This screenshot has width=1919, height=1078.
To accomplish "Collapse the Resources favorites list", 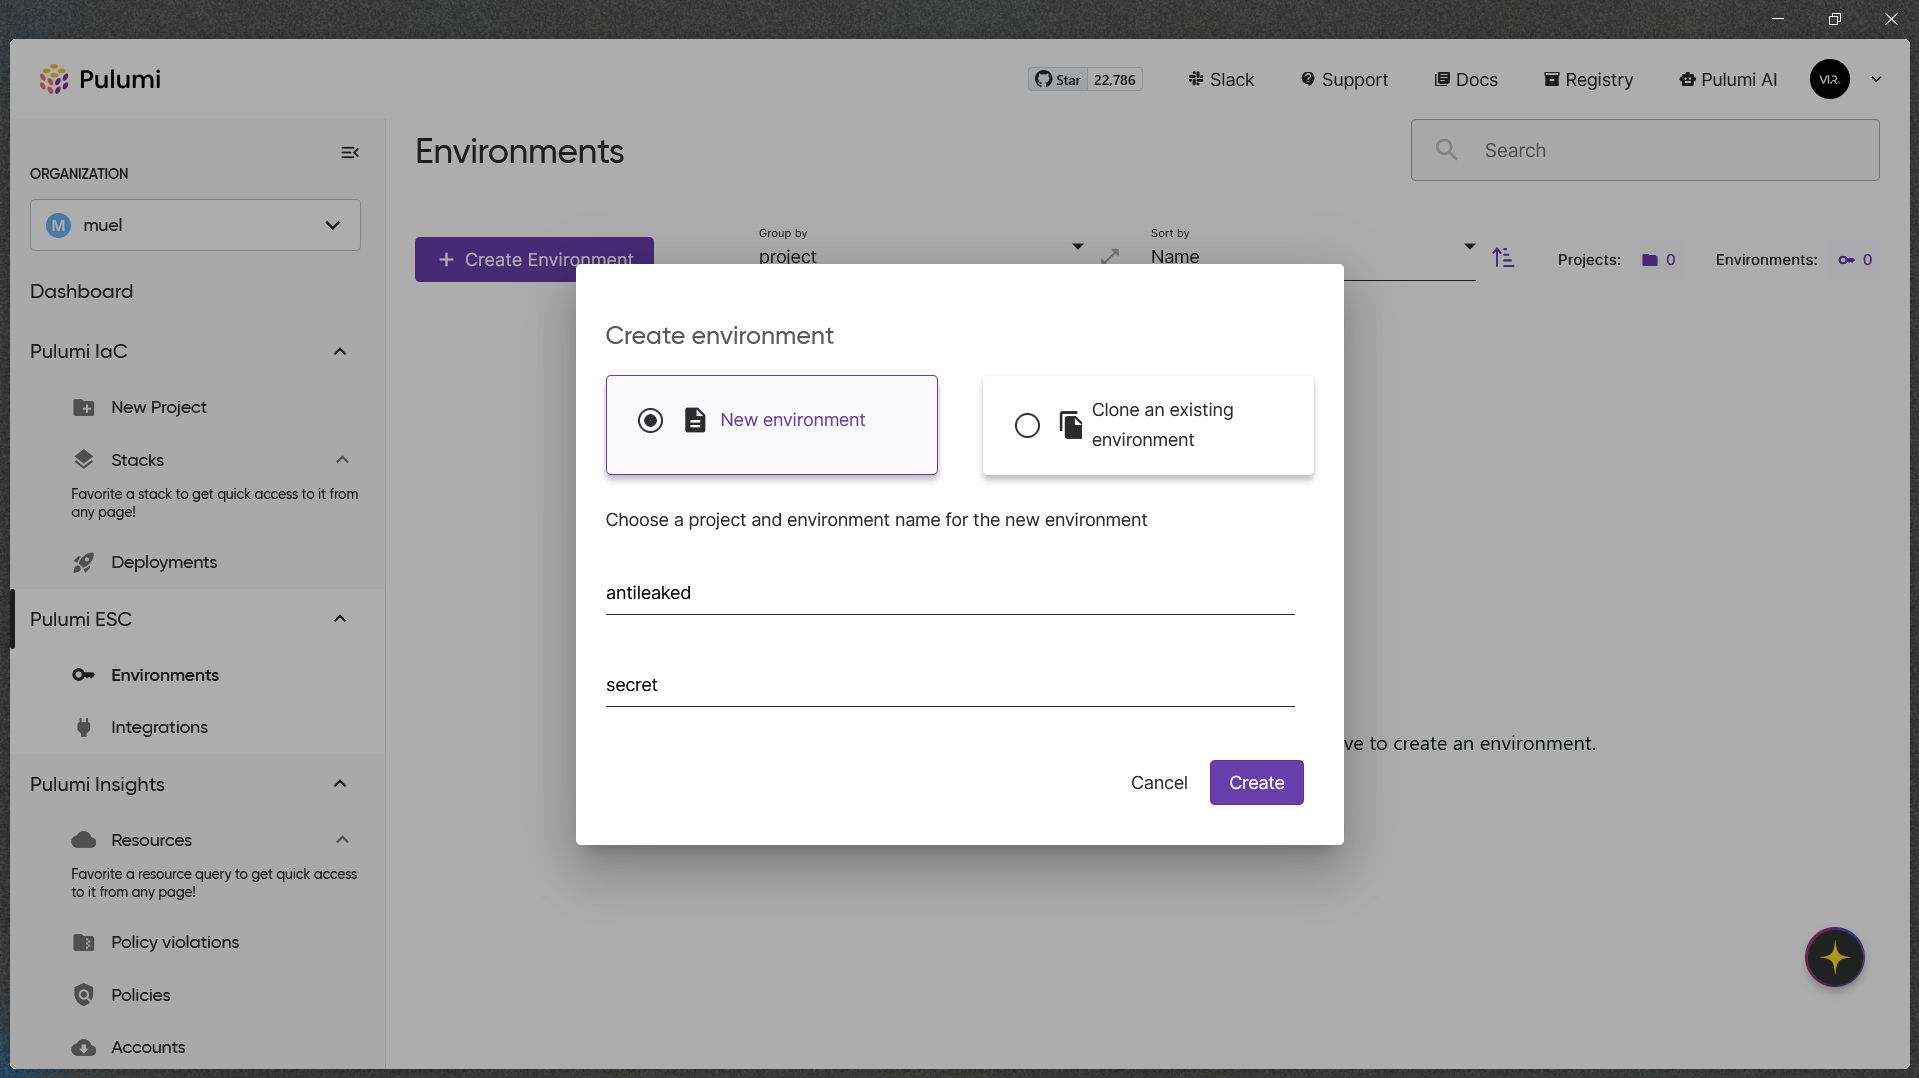I will click(342, 840).
